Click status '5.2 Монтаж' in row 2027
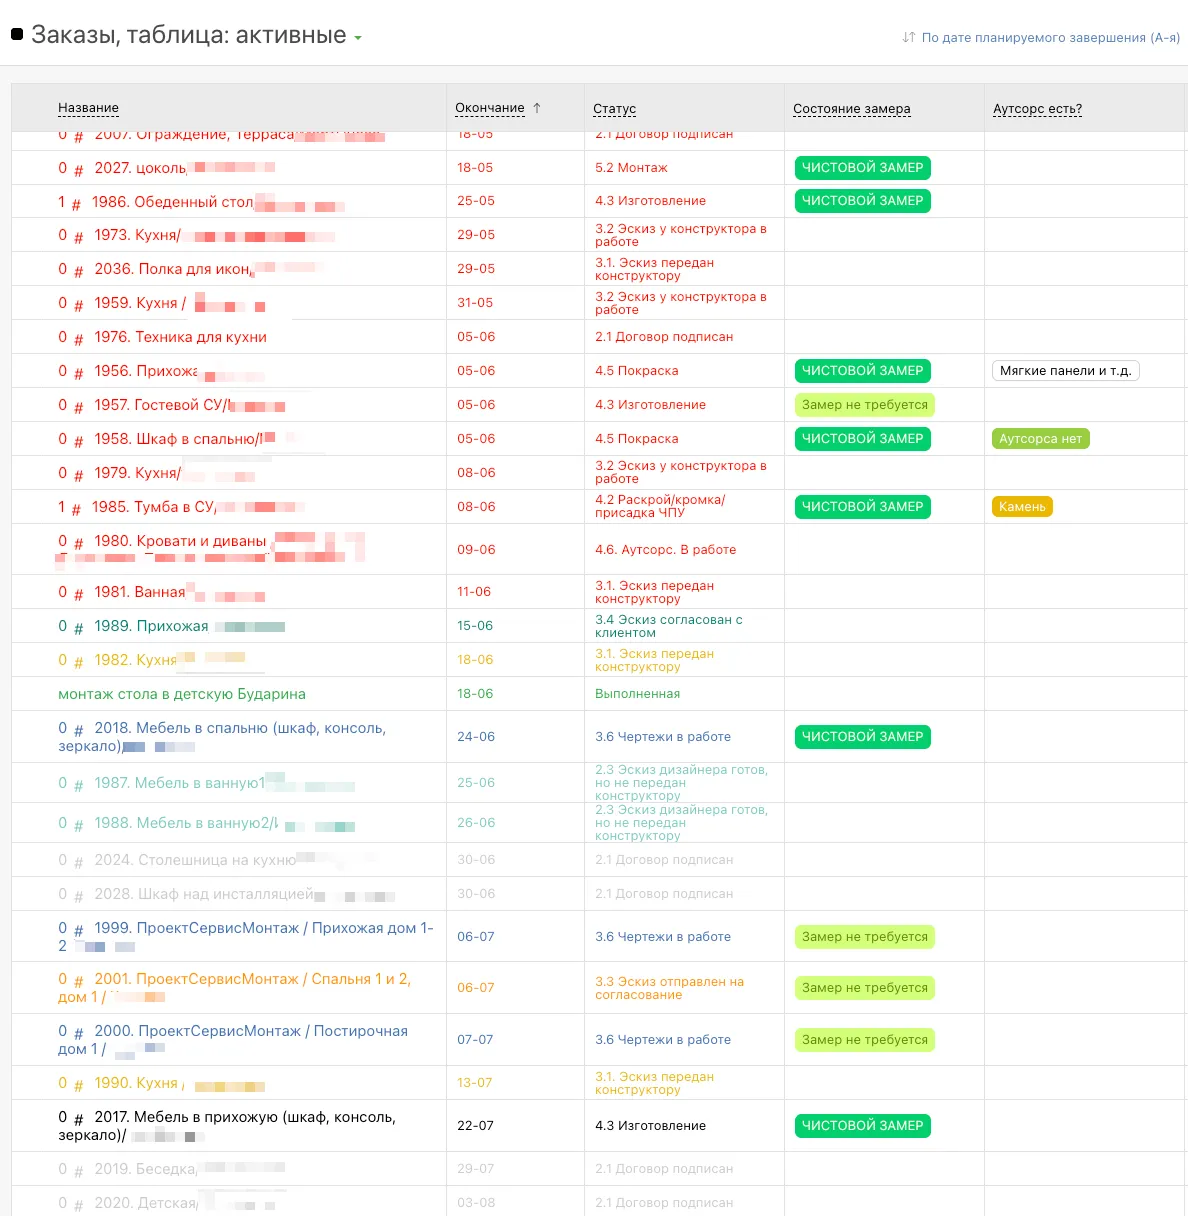The height and width of the screenshot is (1216, 1188). [x=631, y=168]
